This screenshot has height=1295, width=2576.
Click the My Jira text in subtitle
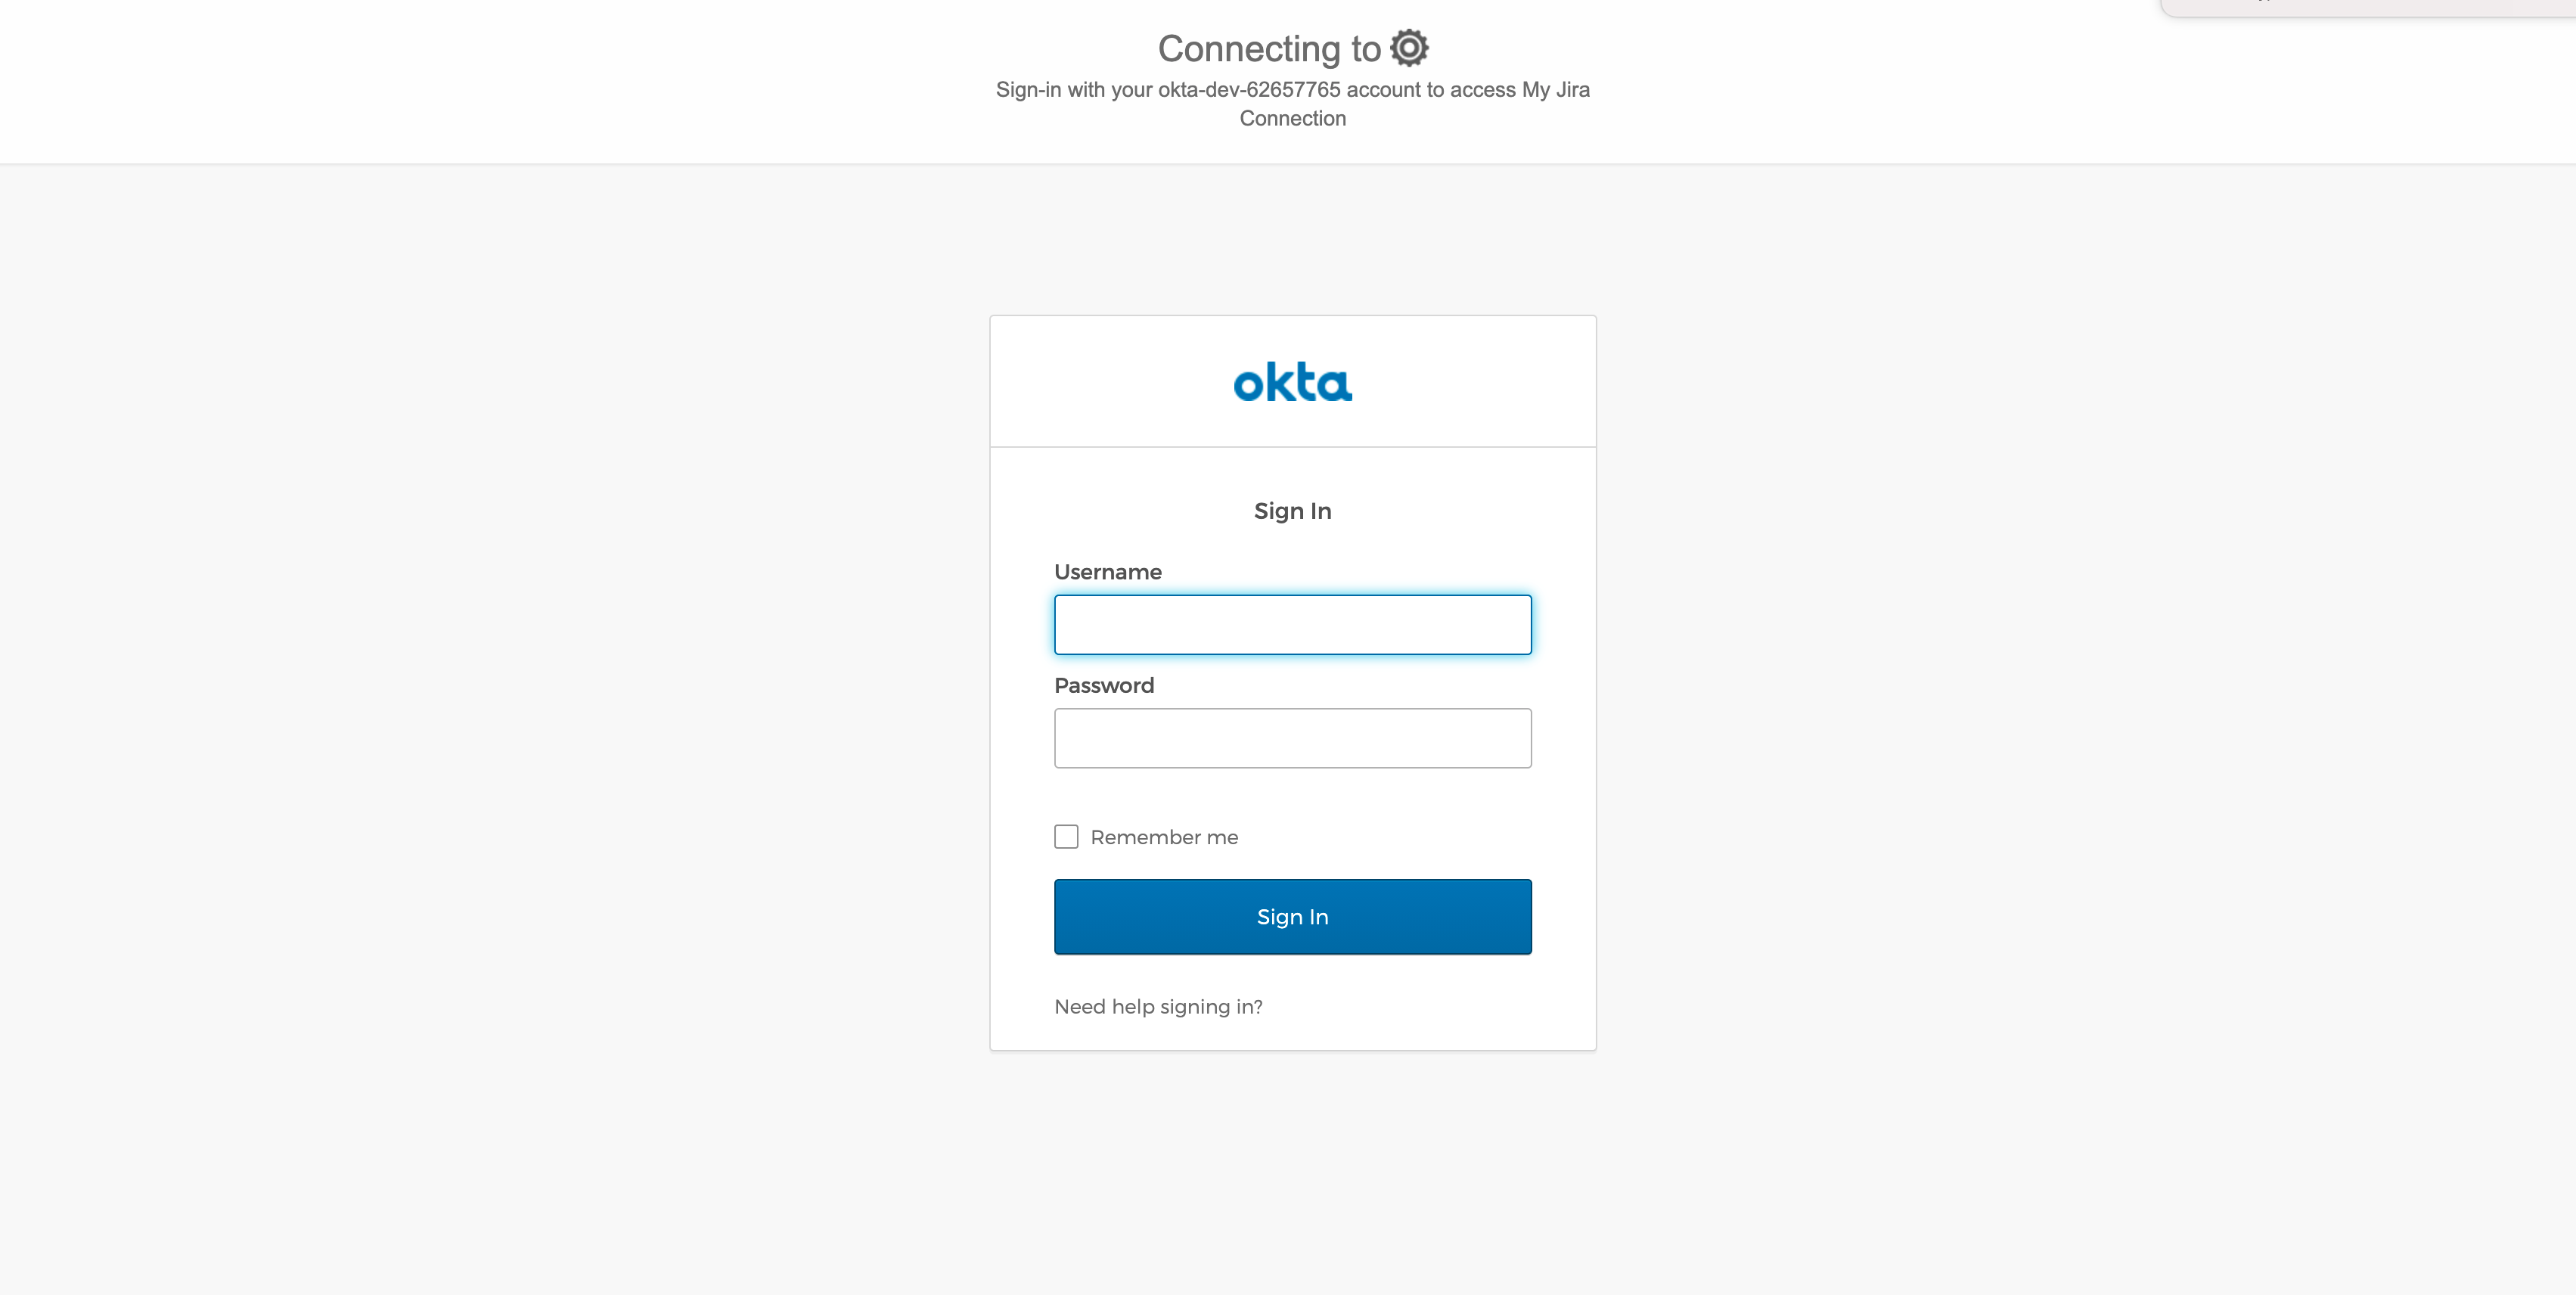pyautogui.click(x=1556, y=90)
